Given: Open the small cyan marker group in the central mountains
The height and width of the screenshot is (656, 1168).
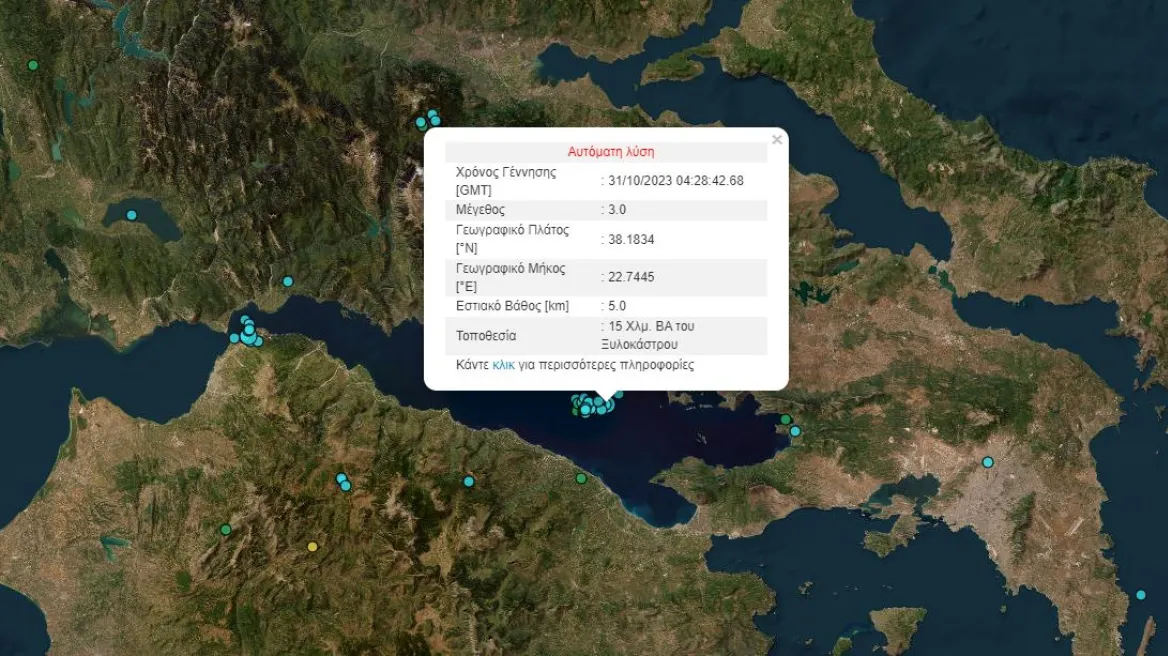Looking at the screenshot, I should tap(342, 482).
